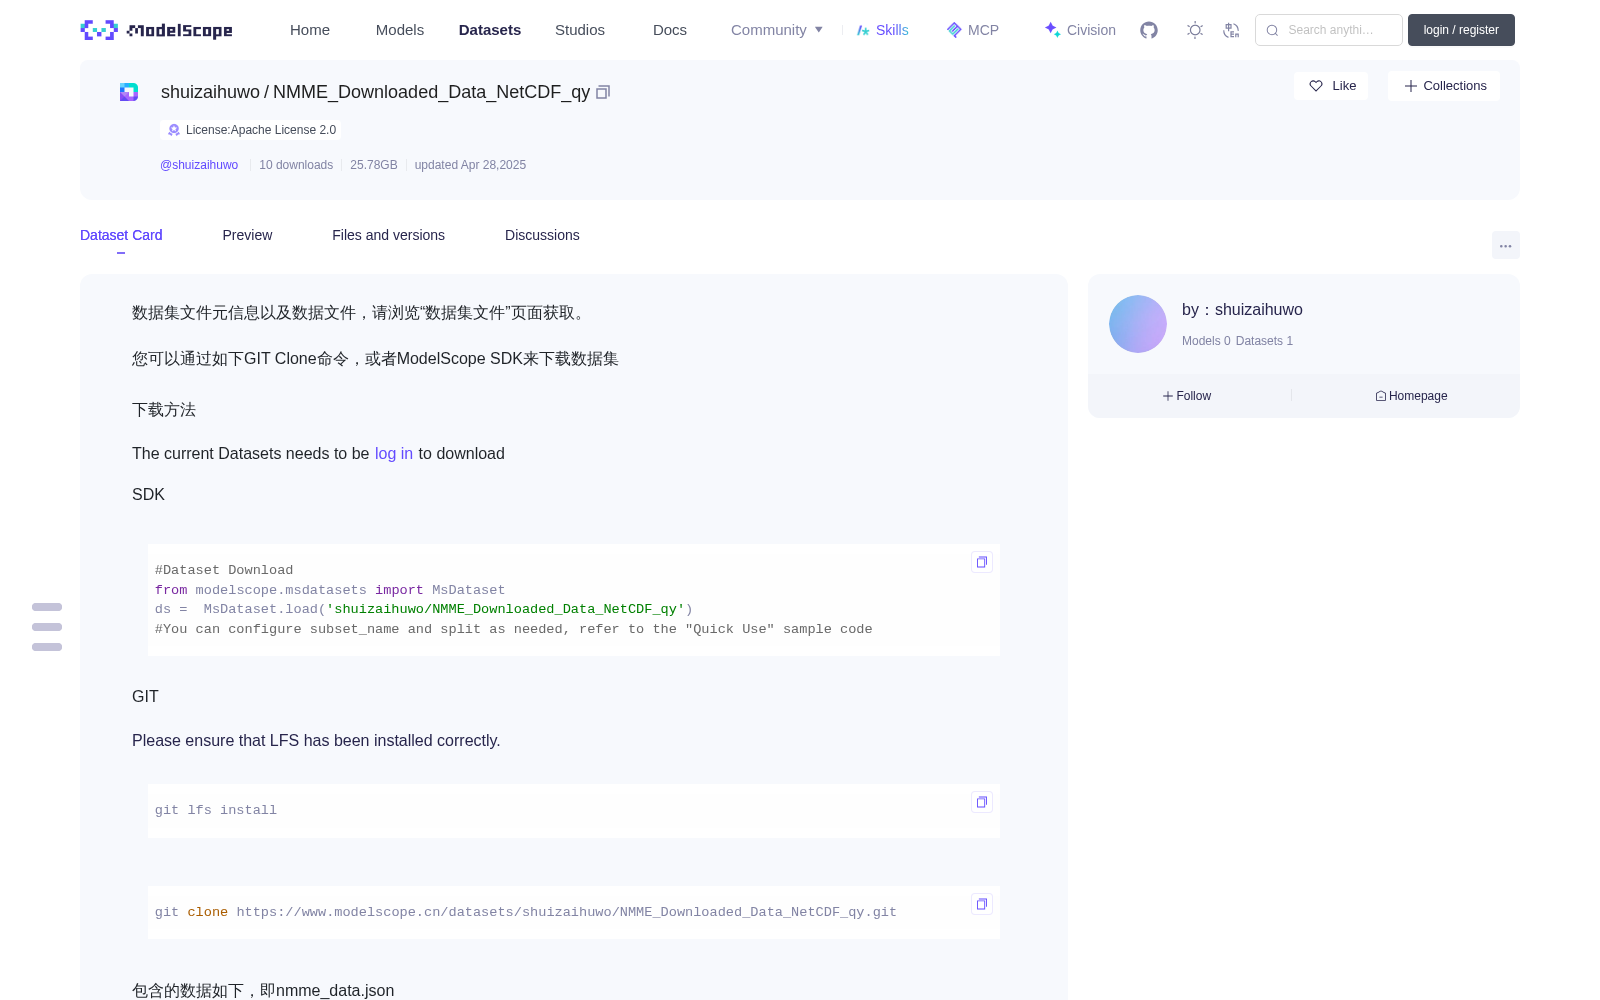
Task: Click the search magnifier icon
Action: [x=1272, y=30]
